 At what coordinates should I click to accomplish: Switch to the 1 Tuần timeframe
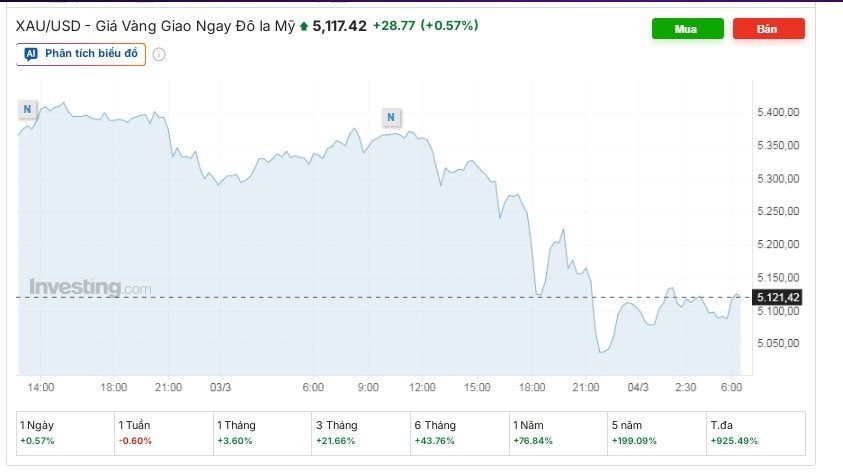tap(163, 432)
